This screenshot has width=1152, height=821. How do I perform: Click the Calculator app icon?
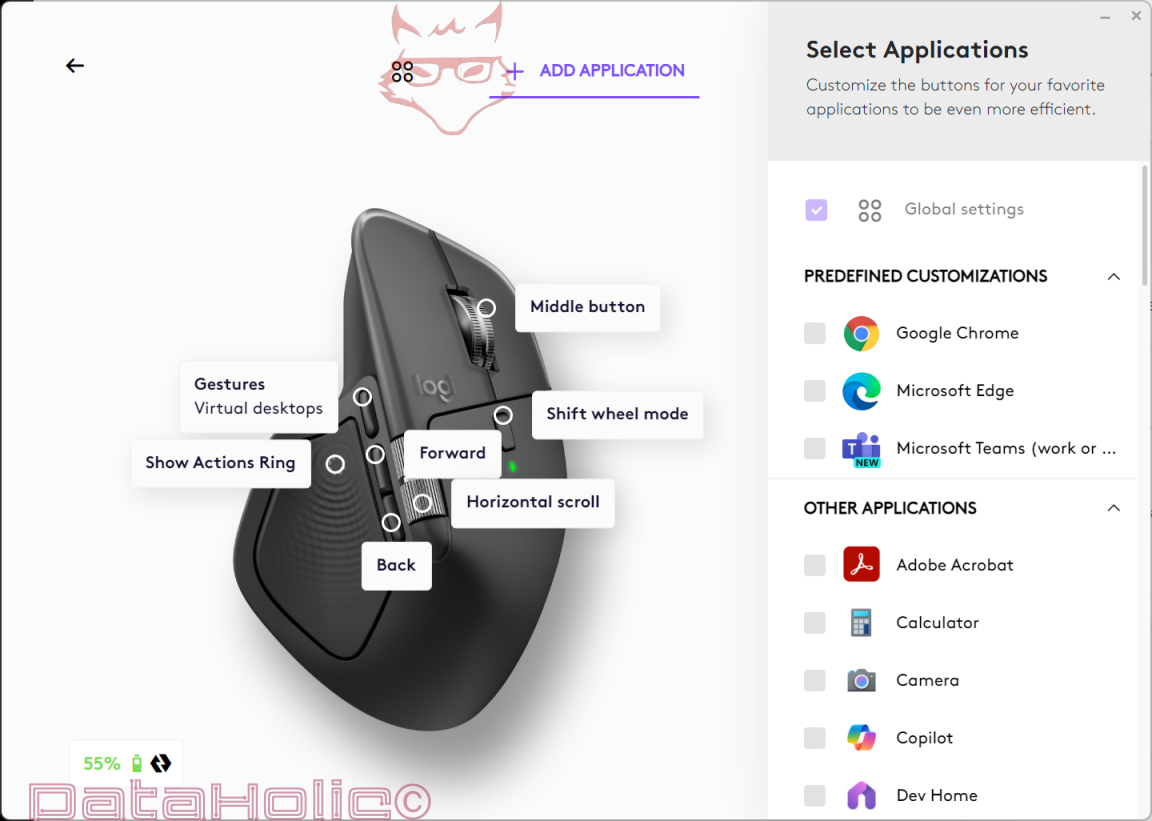tap(861, 623)
